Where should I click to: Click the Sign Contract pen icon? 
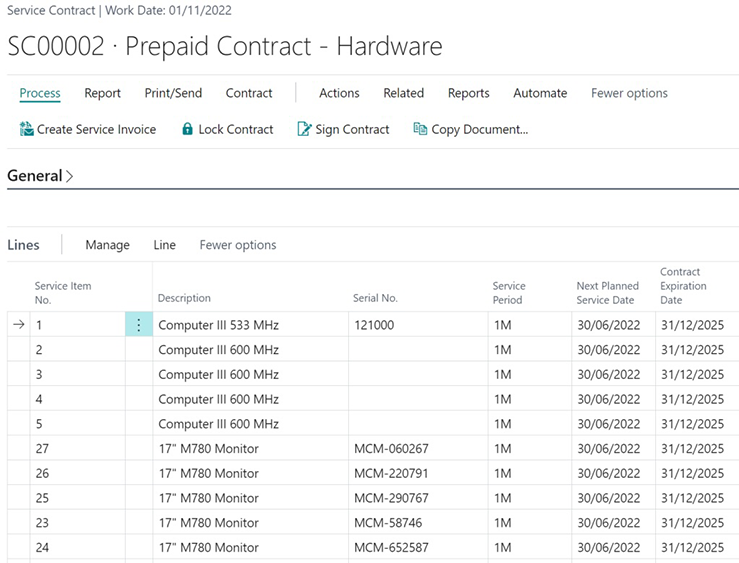[304, 129]
